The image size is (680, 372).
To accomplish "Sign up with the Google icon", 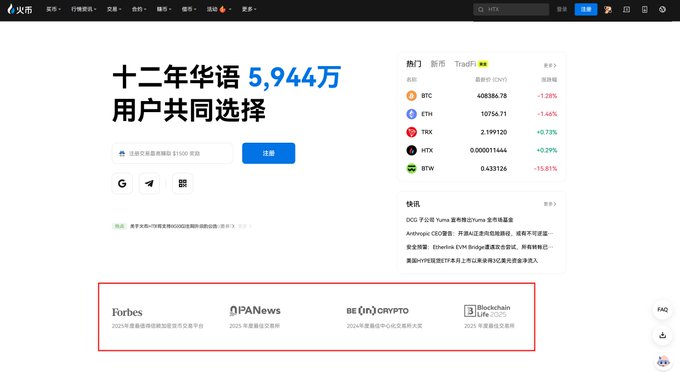I will (122, 183).
